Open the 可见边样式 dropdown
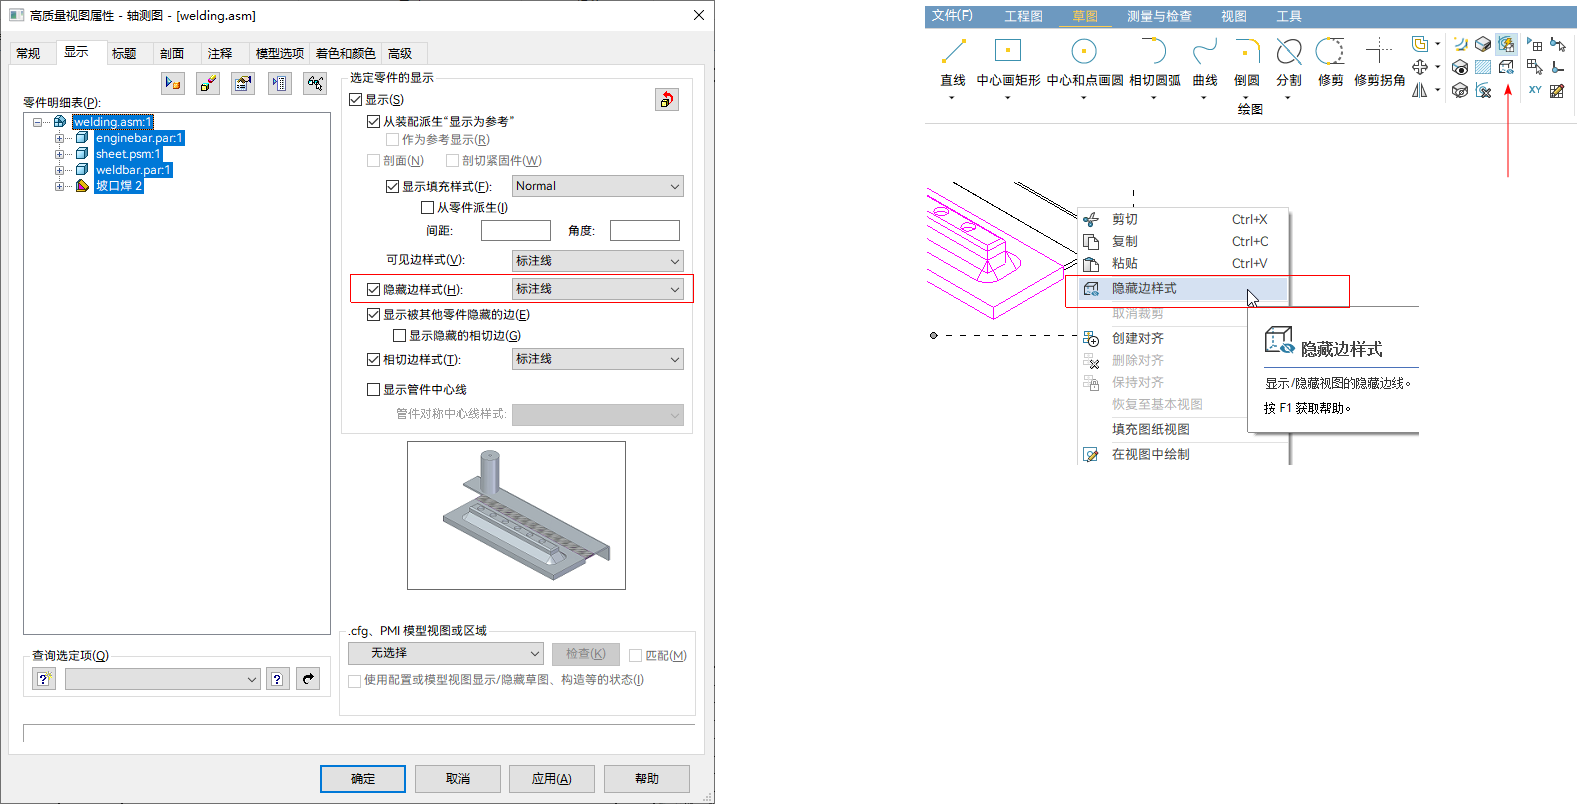The image size is (1577, 804). [597, 261]
